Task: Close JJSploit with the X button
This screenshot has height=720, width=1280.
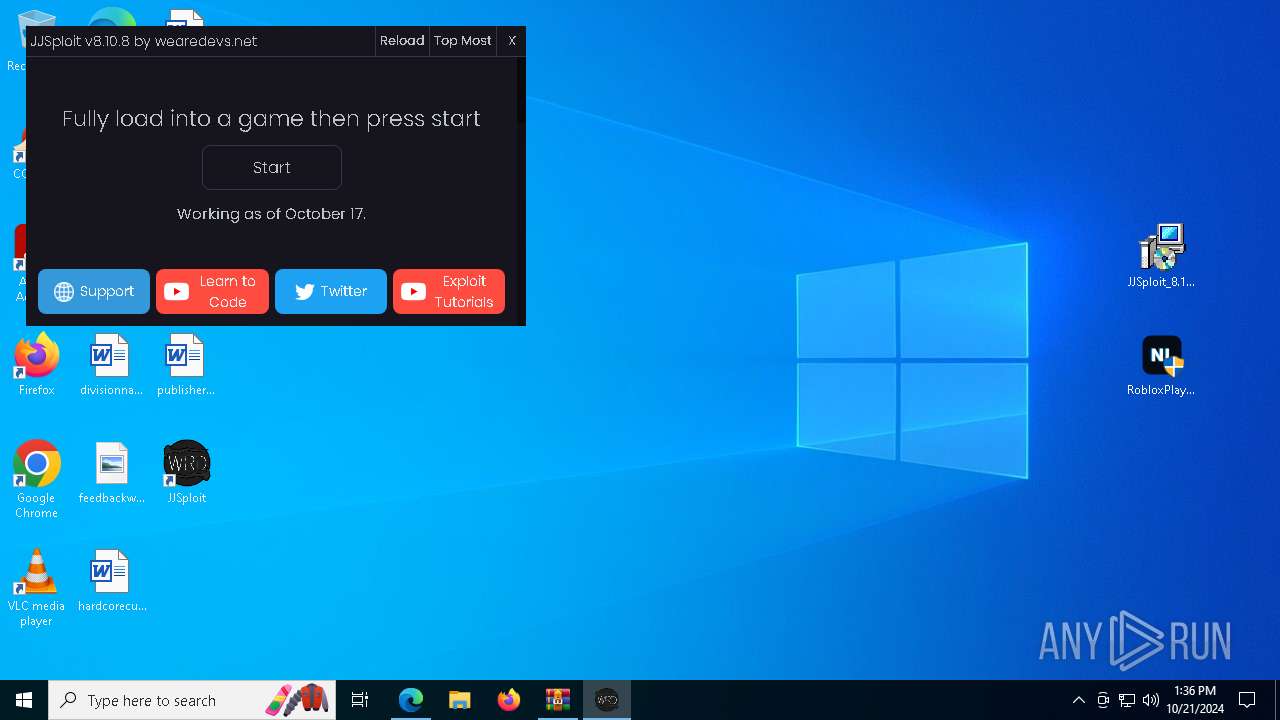Action: pyautogui.click(x=512, y=41)
